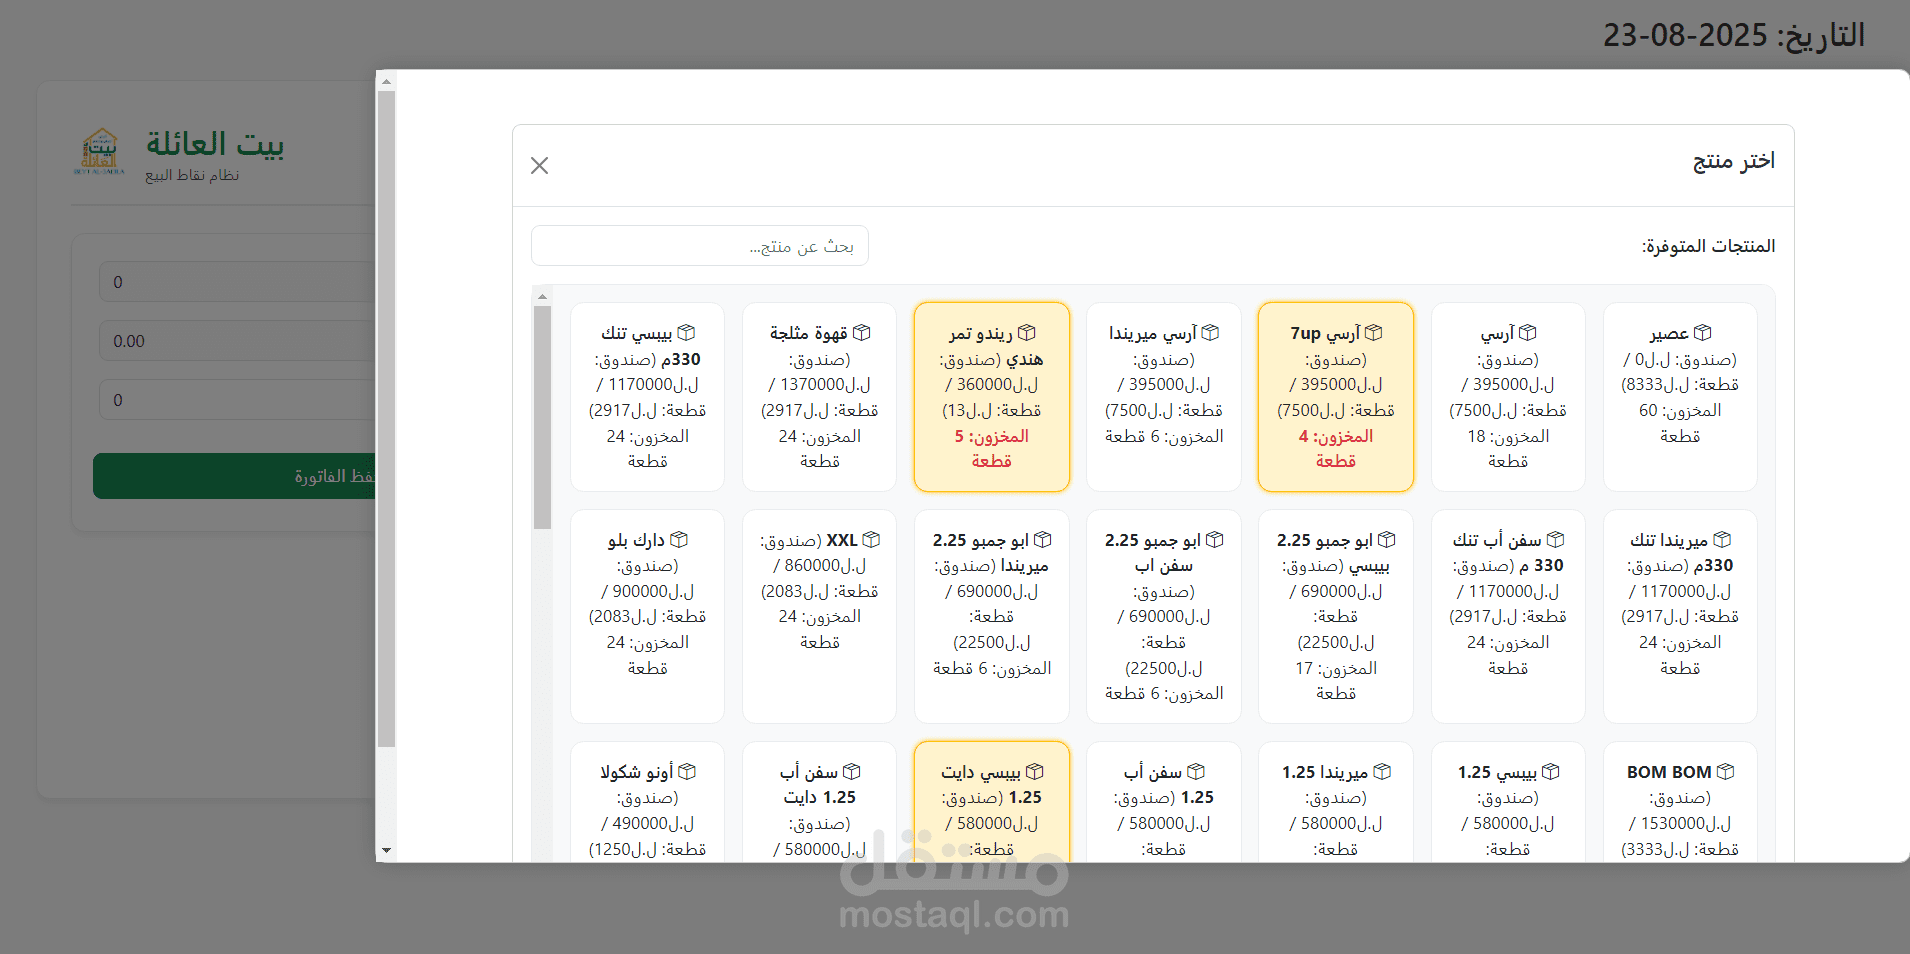Pick the box icon on the سفن أب تنك card
Screen dimensions: 1910x954
click(x=1555, y=540)
